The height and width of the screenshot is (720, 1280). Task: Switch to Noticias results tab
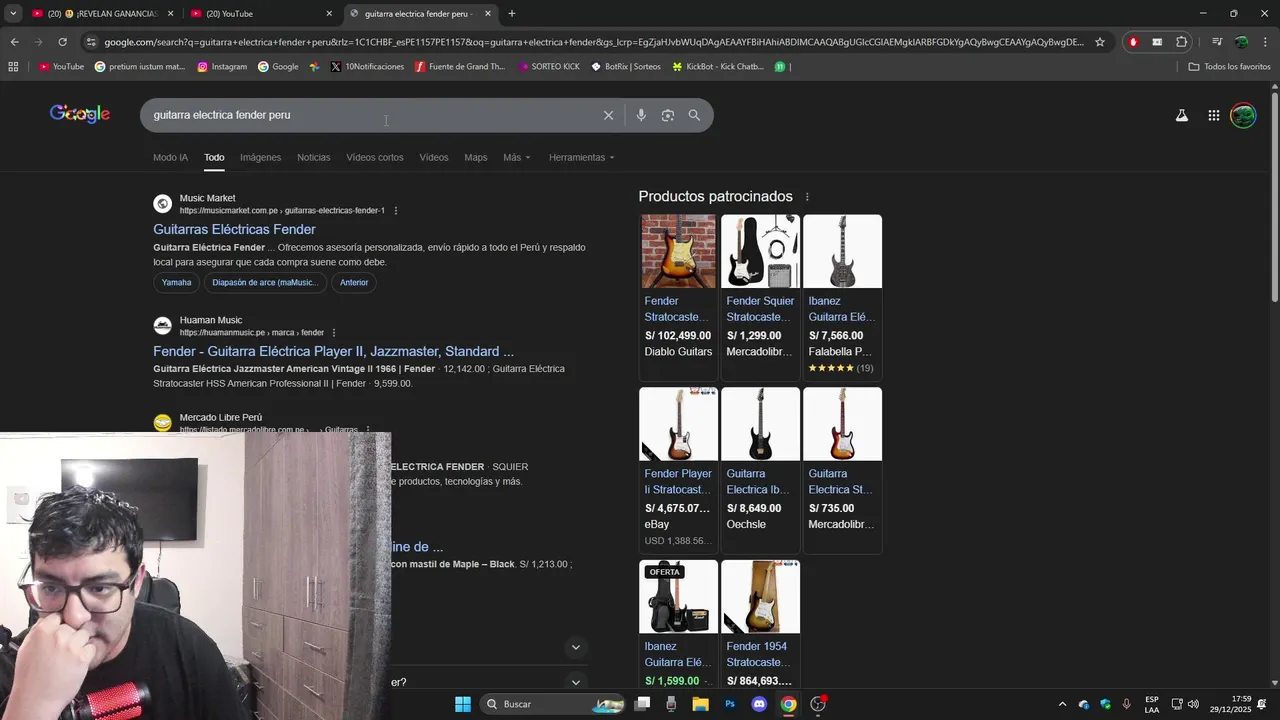(313, 158)
